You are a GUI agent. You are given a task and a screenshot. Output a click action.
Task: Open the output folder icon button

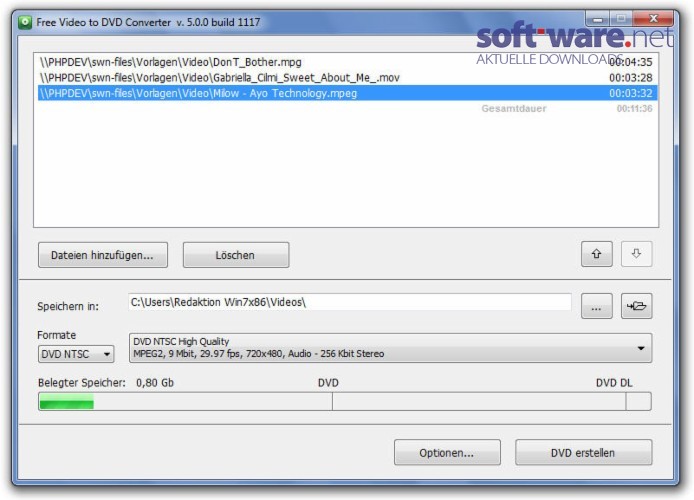coord(636,306)
